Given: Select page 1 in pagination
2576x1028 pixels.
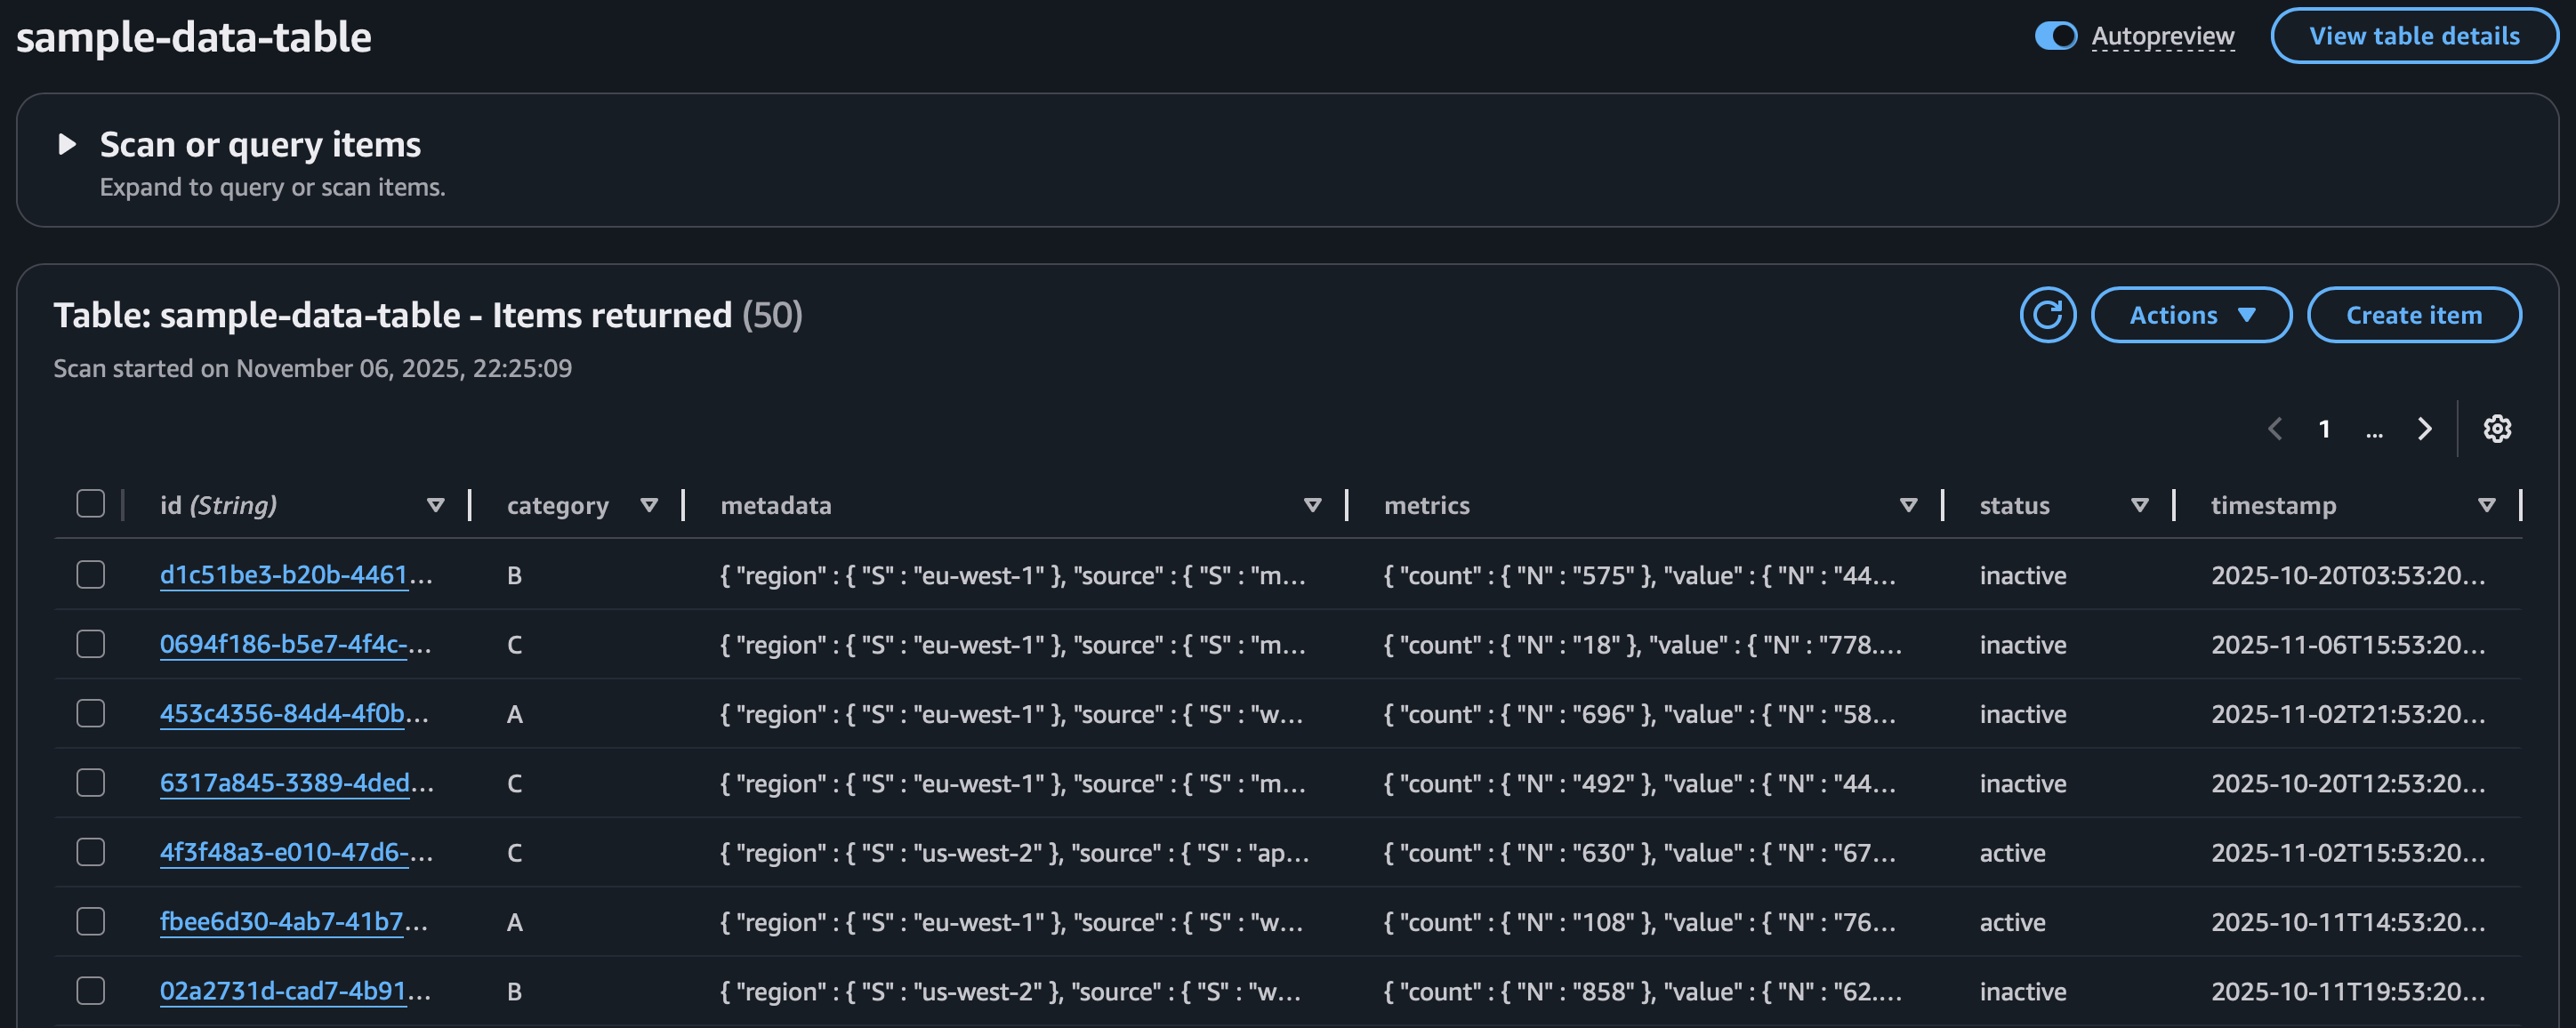Looking at the screenshot, I should tap(2325, 428).
